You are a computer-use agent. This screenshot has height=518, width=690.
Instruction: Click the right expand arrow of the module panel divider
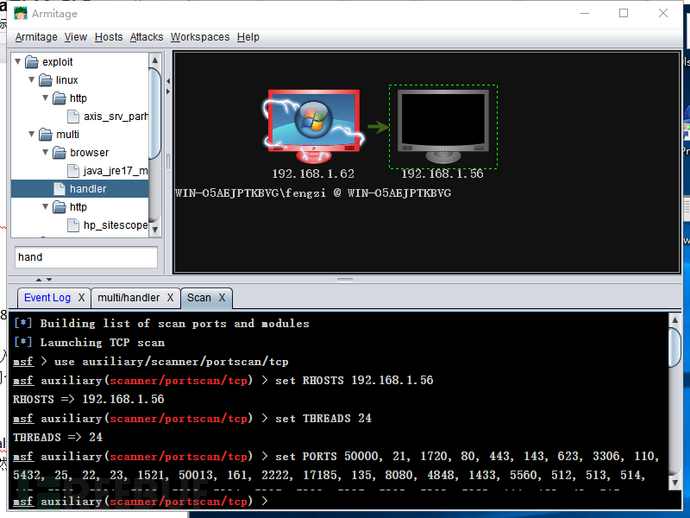coord(168,92)
